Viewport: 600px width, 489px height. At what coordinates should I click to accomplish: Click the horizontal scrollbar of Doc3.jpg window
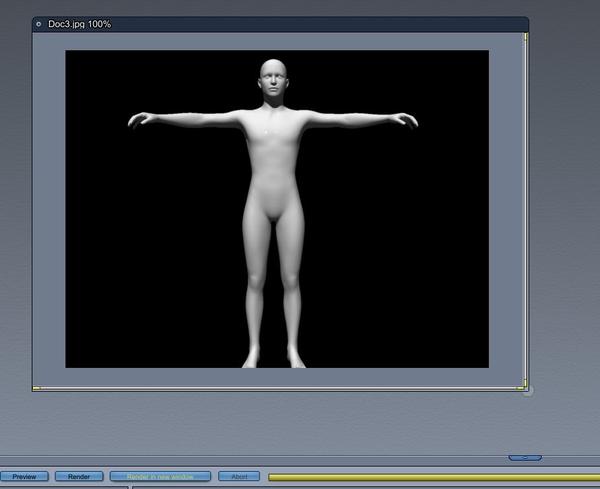pyautogui.click(x=278, y=388)
